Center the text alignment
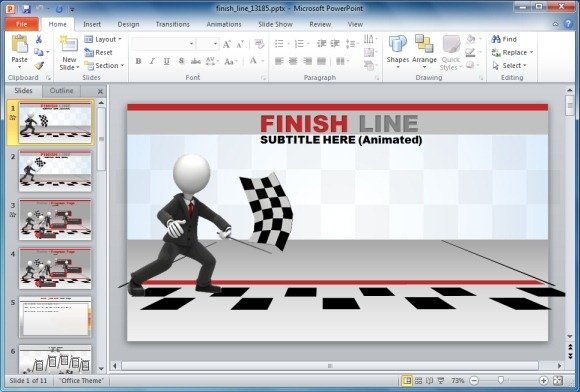This screenshot has height=392, width=580. (x=293, y=61)
